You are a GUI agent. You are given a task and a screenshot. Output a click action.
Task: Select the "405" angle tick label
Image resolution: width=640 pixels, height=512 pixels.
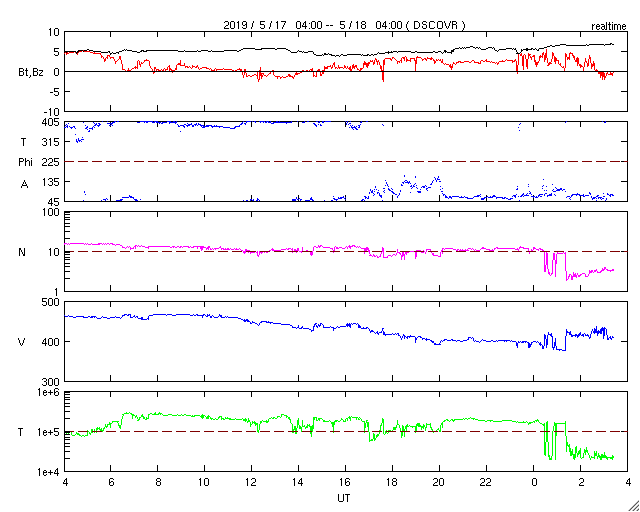click(52, 122)
